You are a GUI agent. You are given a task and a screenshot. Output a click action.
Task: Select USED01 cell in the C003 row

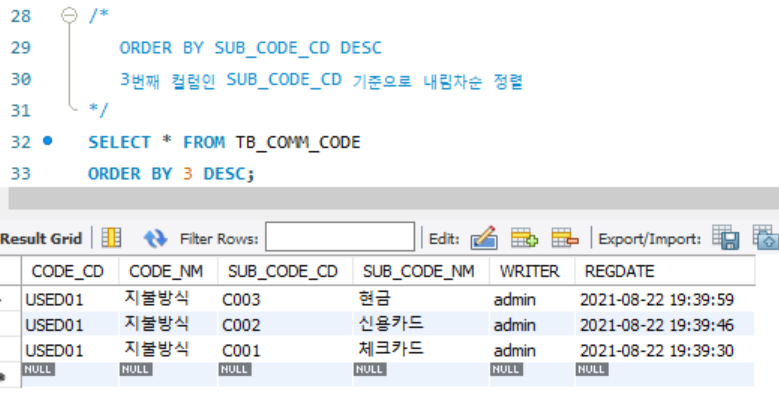click(70, 299)
